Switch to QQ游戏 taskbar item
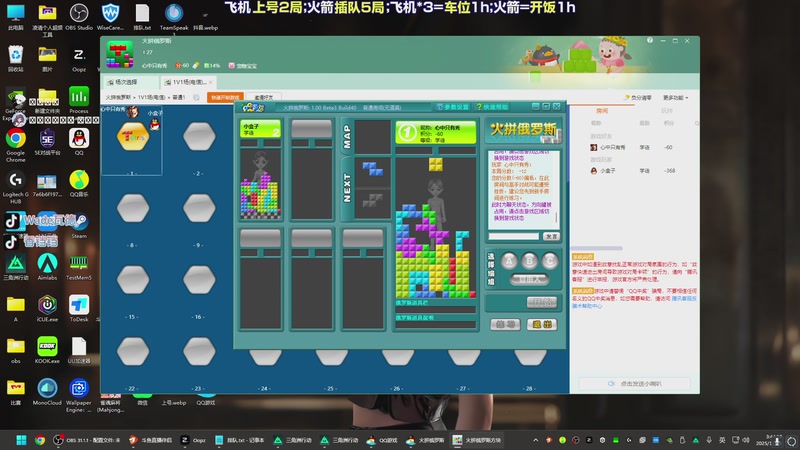800x450 pixels. 383,440
